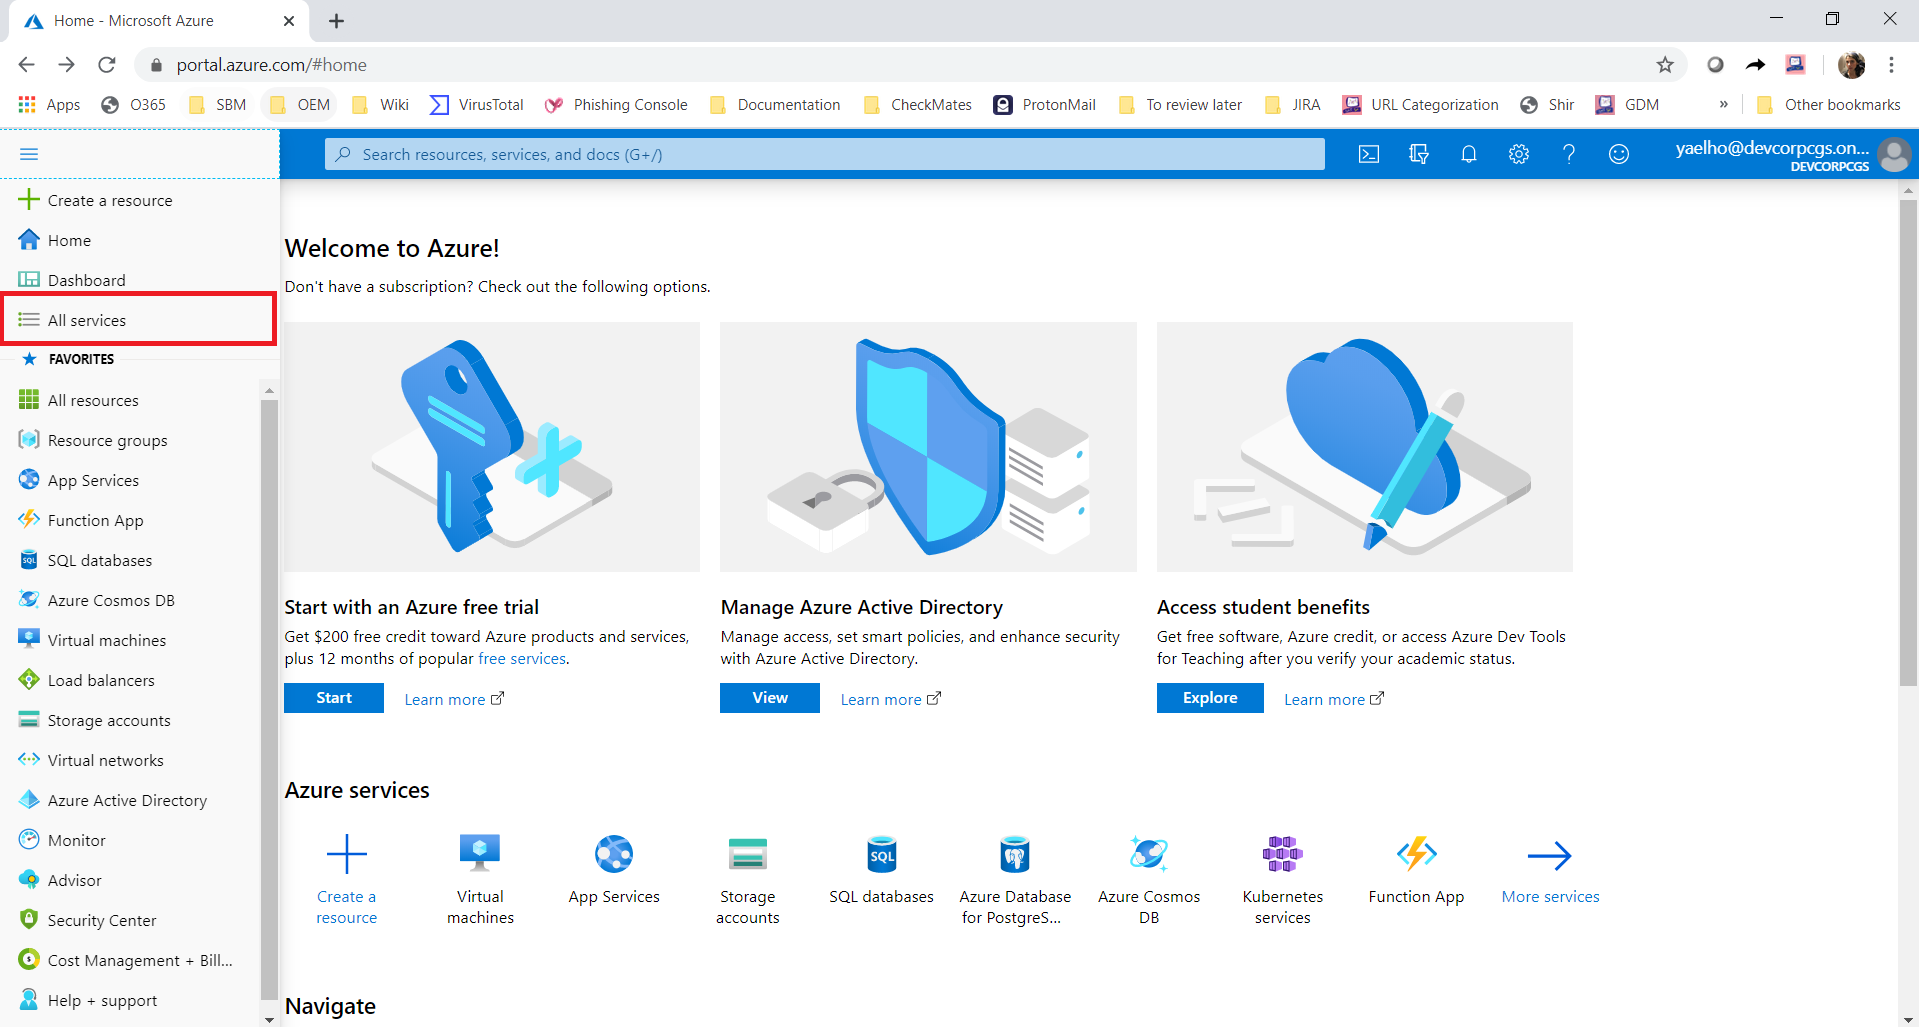Screen dimensions: 1919x1027
Task: Open Other bookmarks folder
Action: (x=1829, y=105)
